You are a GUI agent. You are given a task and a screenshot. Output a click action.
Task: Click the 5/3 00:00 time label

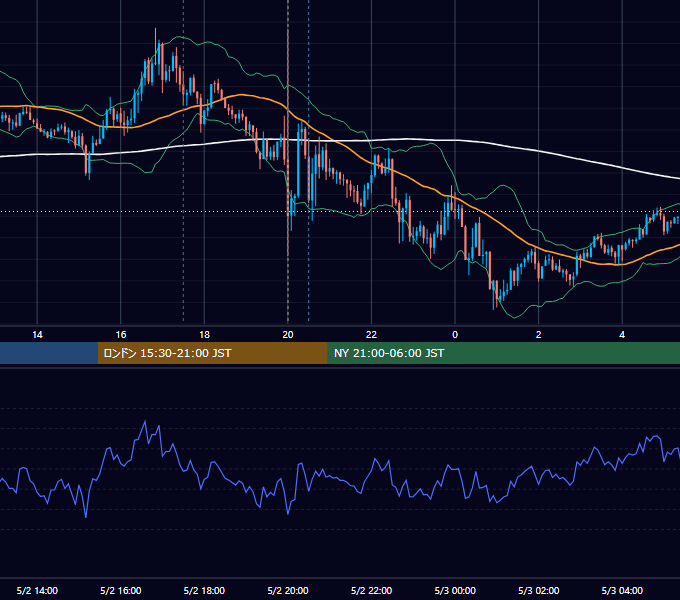455,590
